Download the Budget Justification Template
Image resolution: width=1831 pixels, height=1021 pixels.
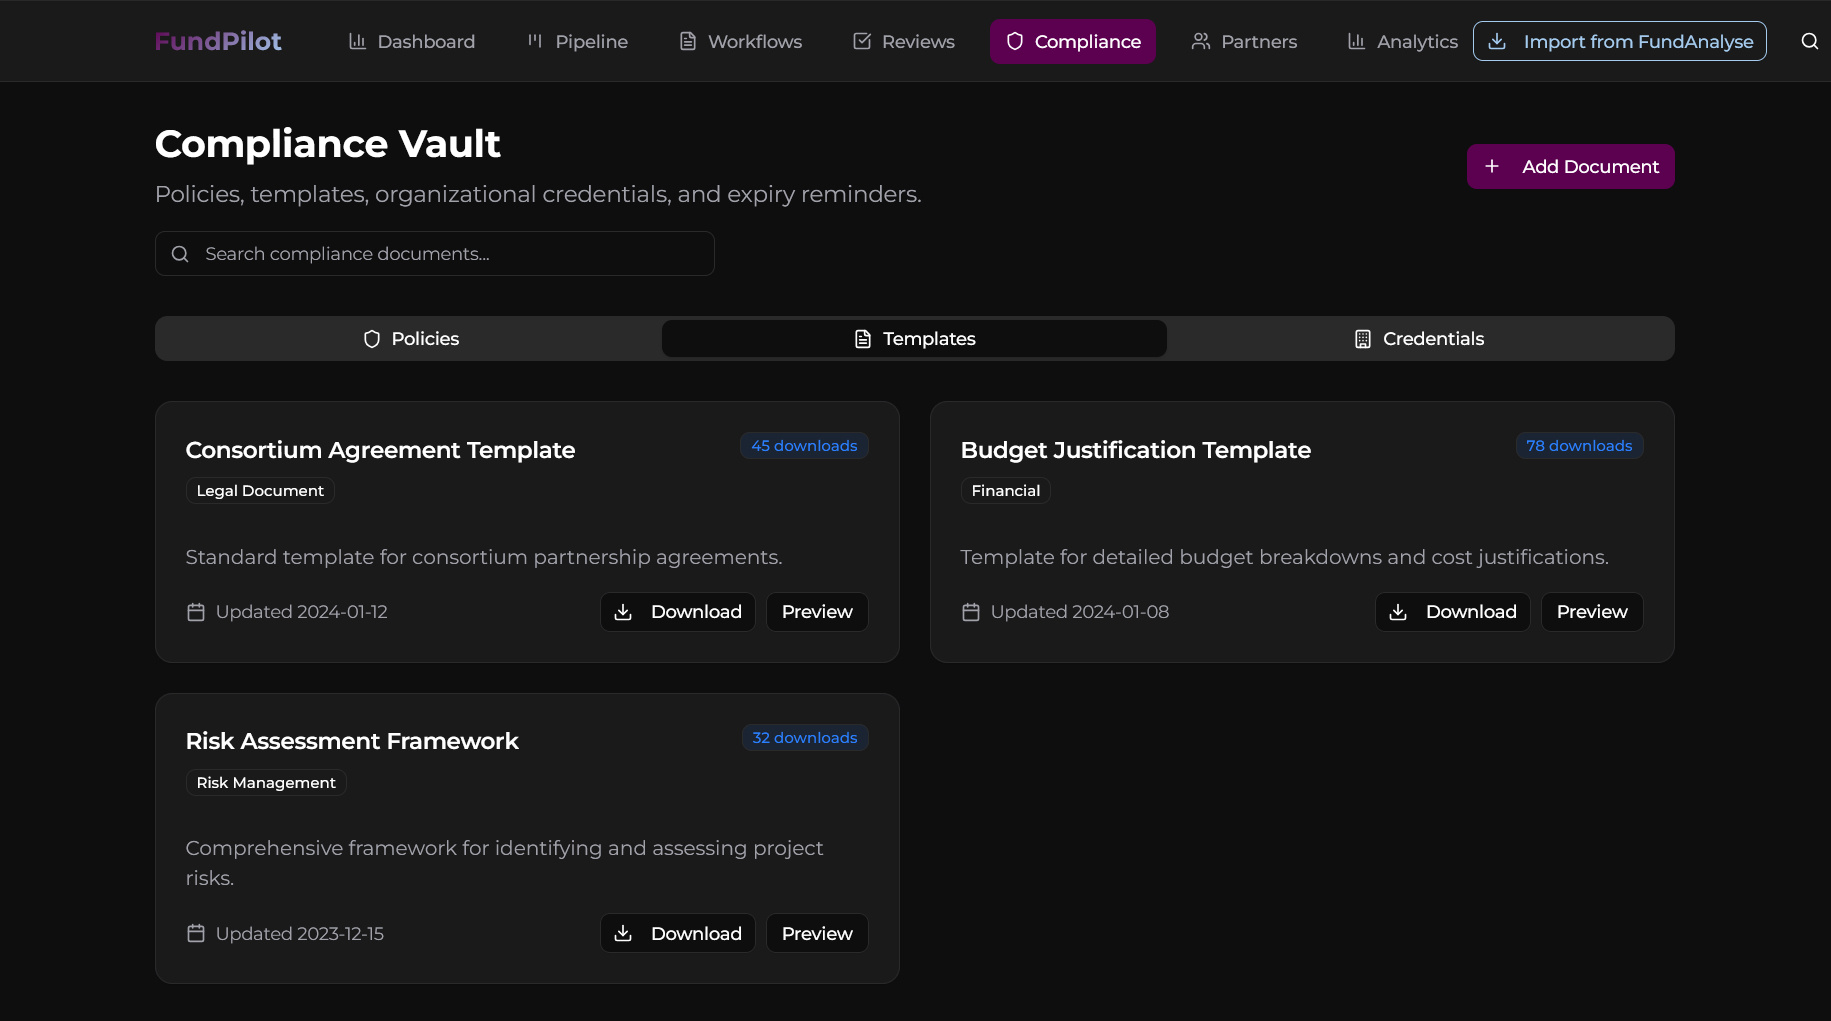[1452, 612]
